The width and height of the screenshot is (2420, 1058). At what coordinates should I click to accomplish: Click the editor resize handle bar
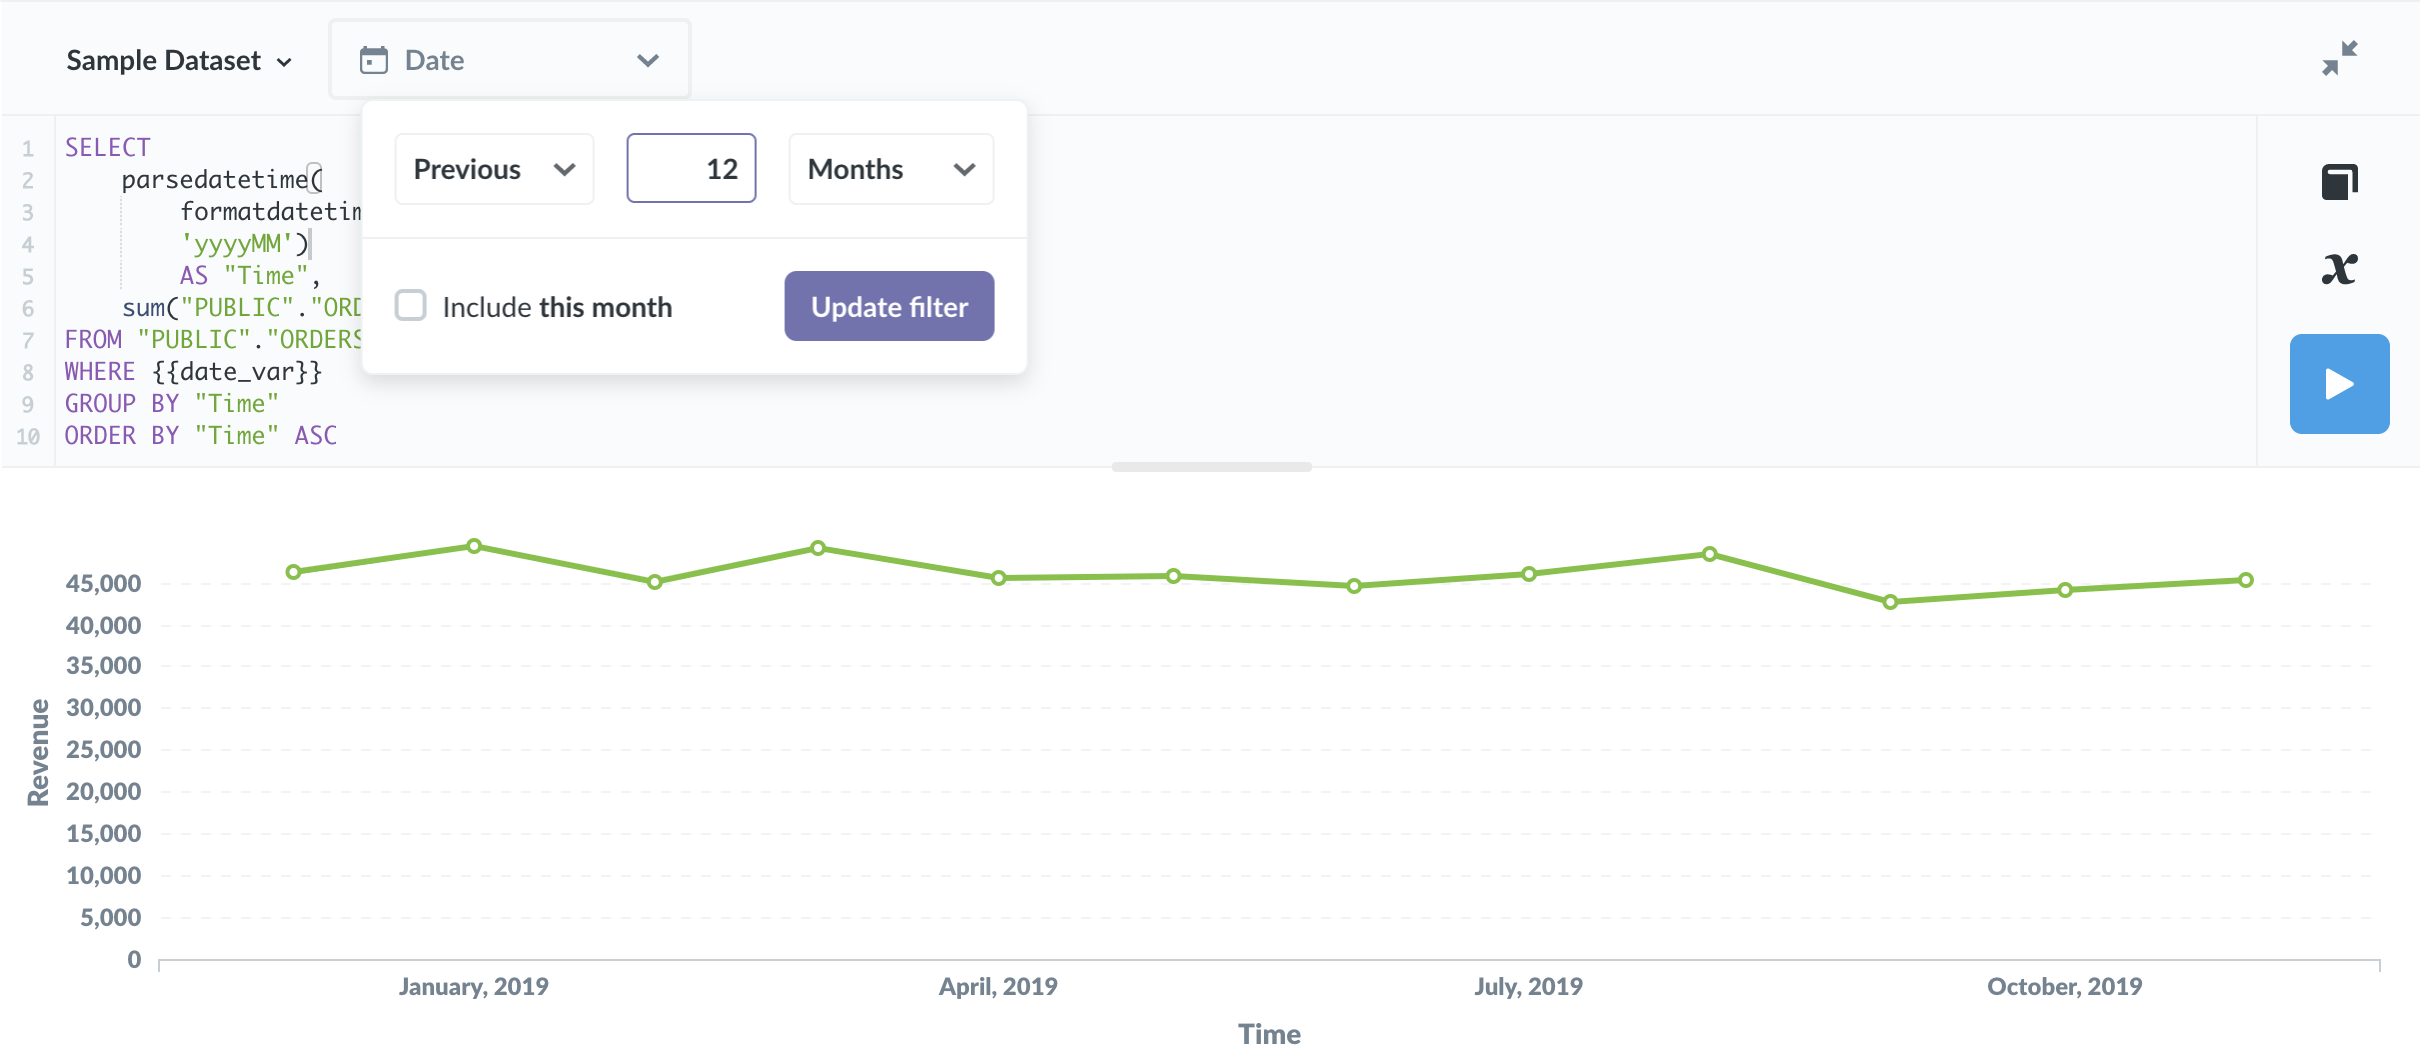pos(1211,467)
